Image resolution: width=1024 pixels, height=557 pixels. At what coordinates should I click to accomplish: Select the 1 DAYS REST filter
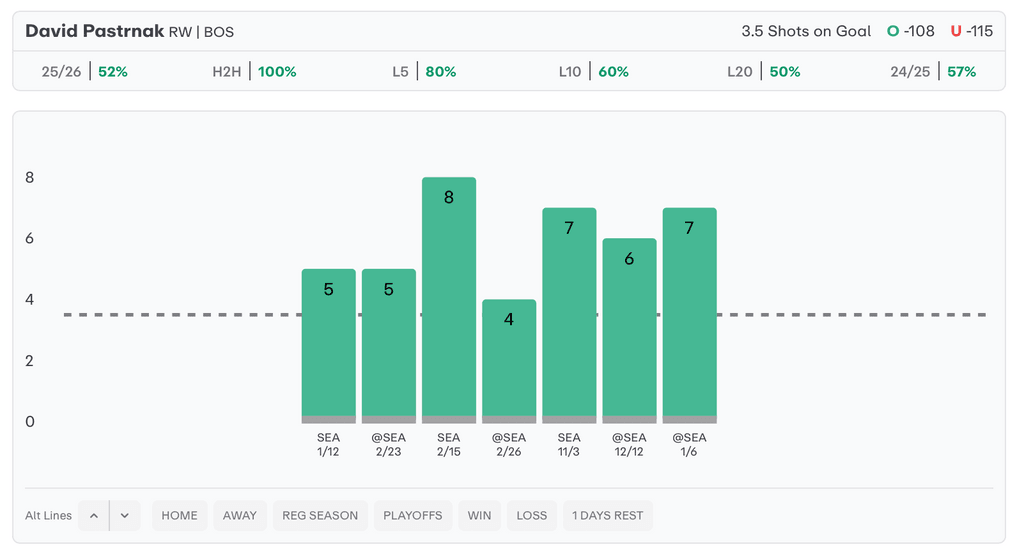pos(607,516)
